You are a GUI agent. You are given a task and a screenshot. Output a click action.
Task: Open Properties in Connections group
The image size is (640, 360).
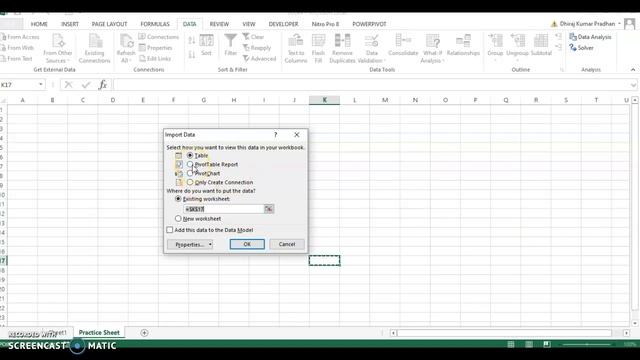[x=156, y=48]
